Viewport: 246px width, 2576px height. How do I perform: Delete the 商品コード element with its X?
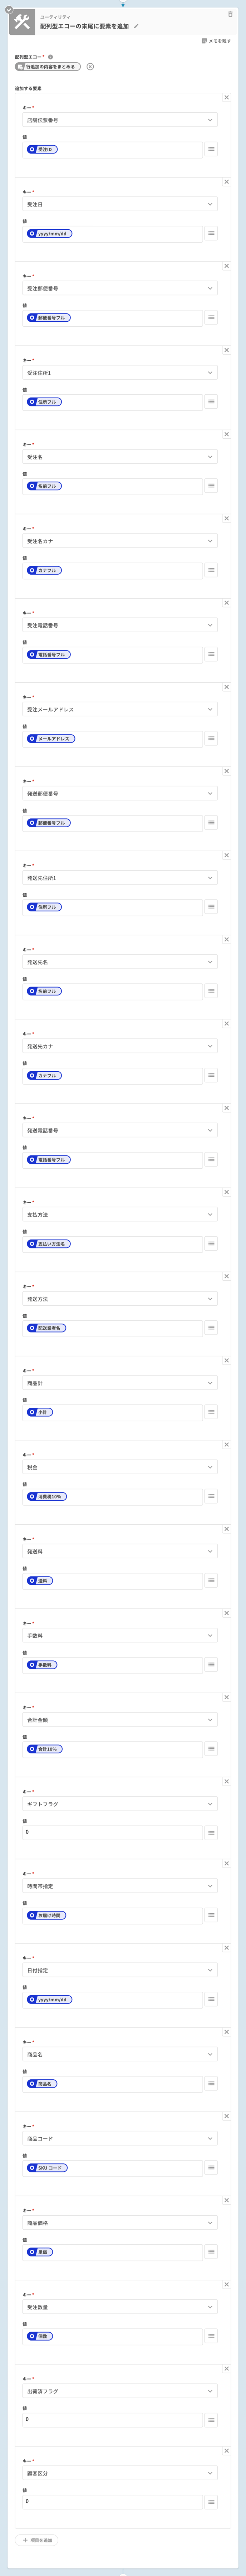pyautogui.click(x=227, y=2116)
